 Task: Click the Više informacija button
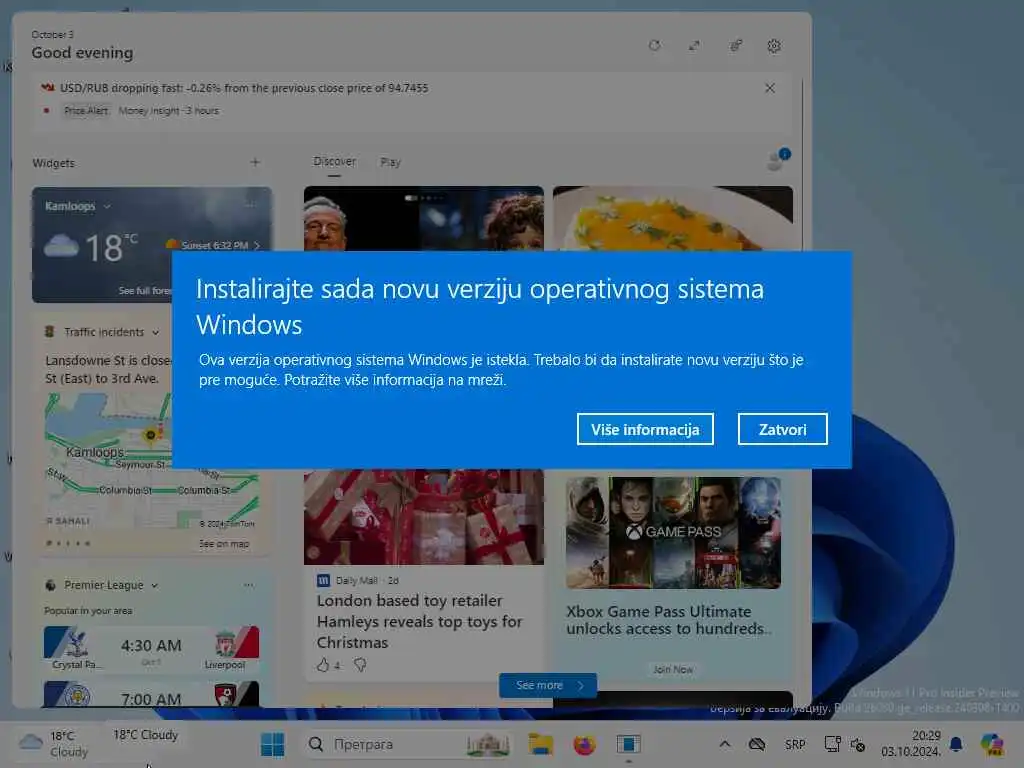[x=645, y=429]
